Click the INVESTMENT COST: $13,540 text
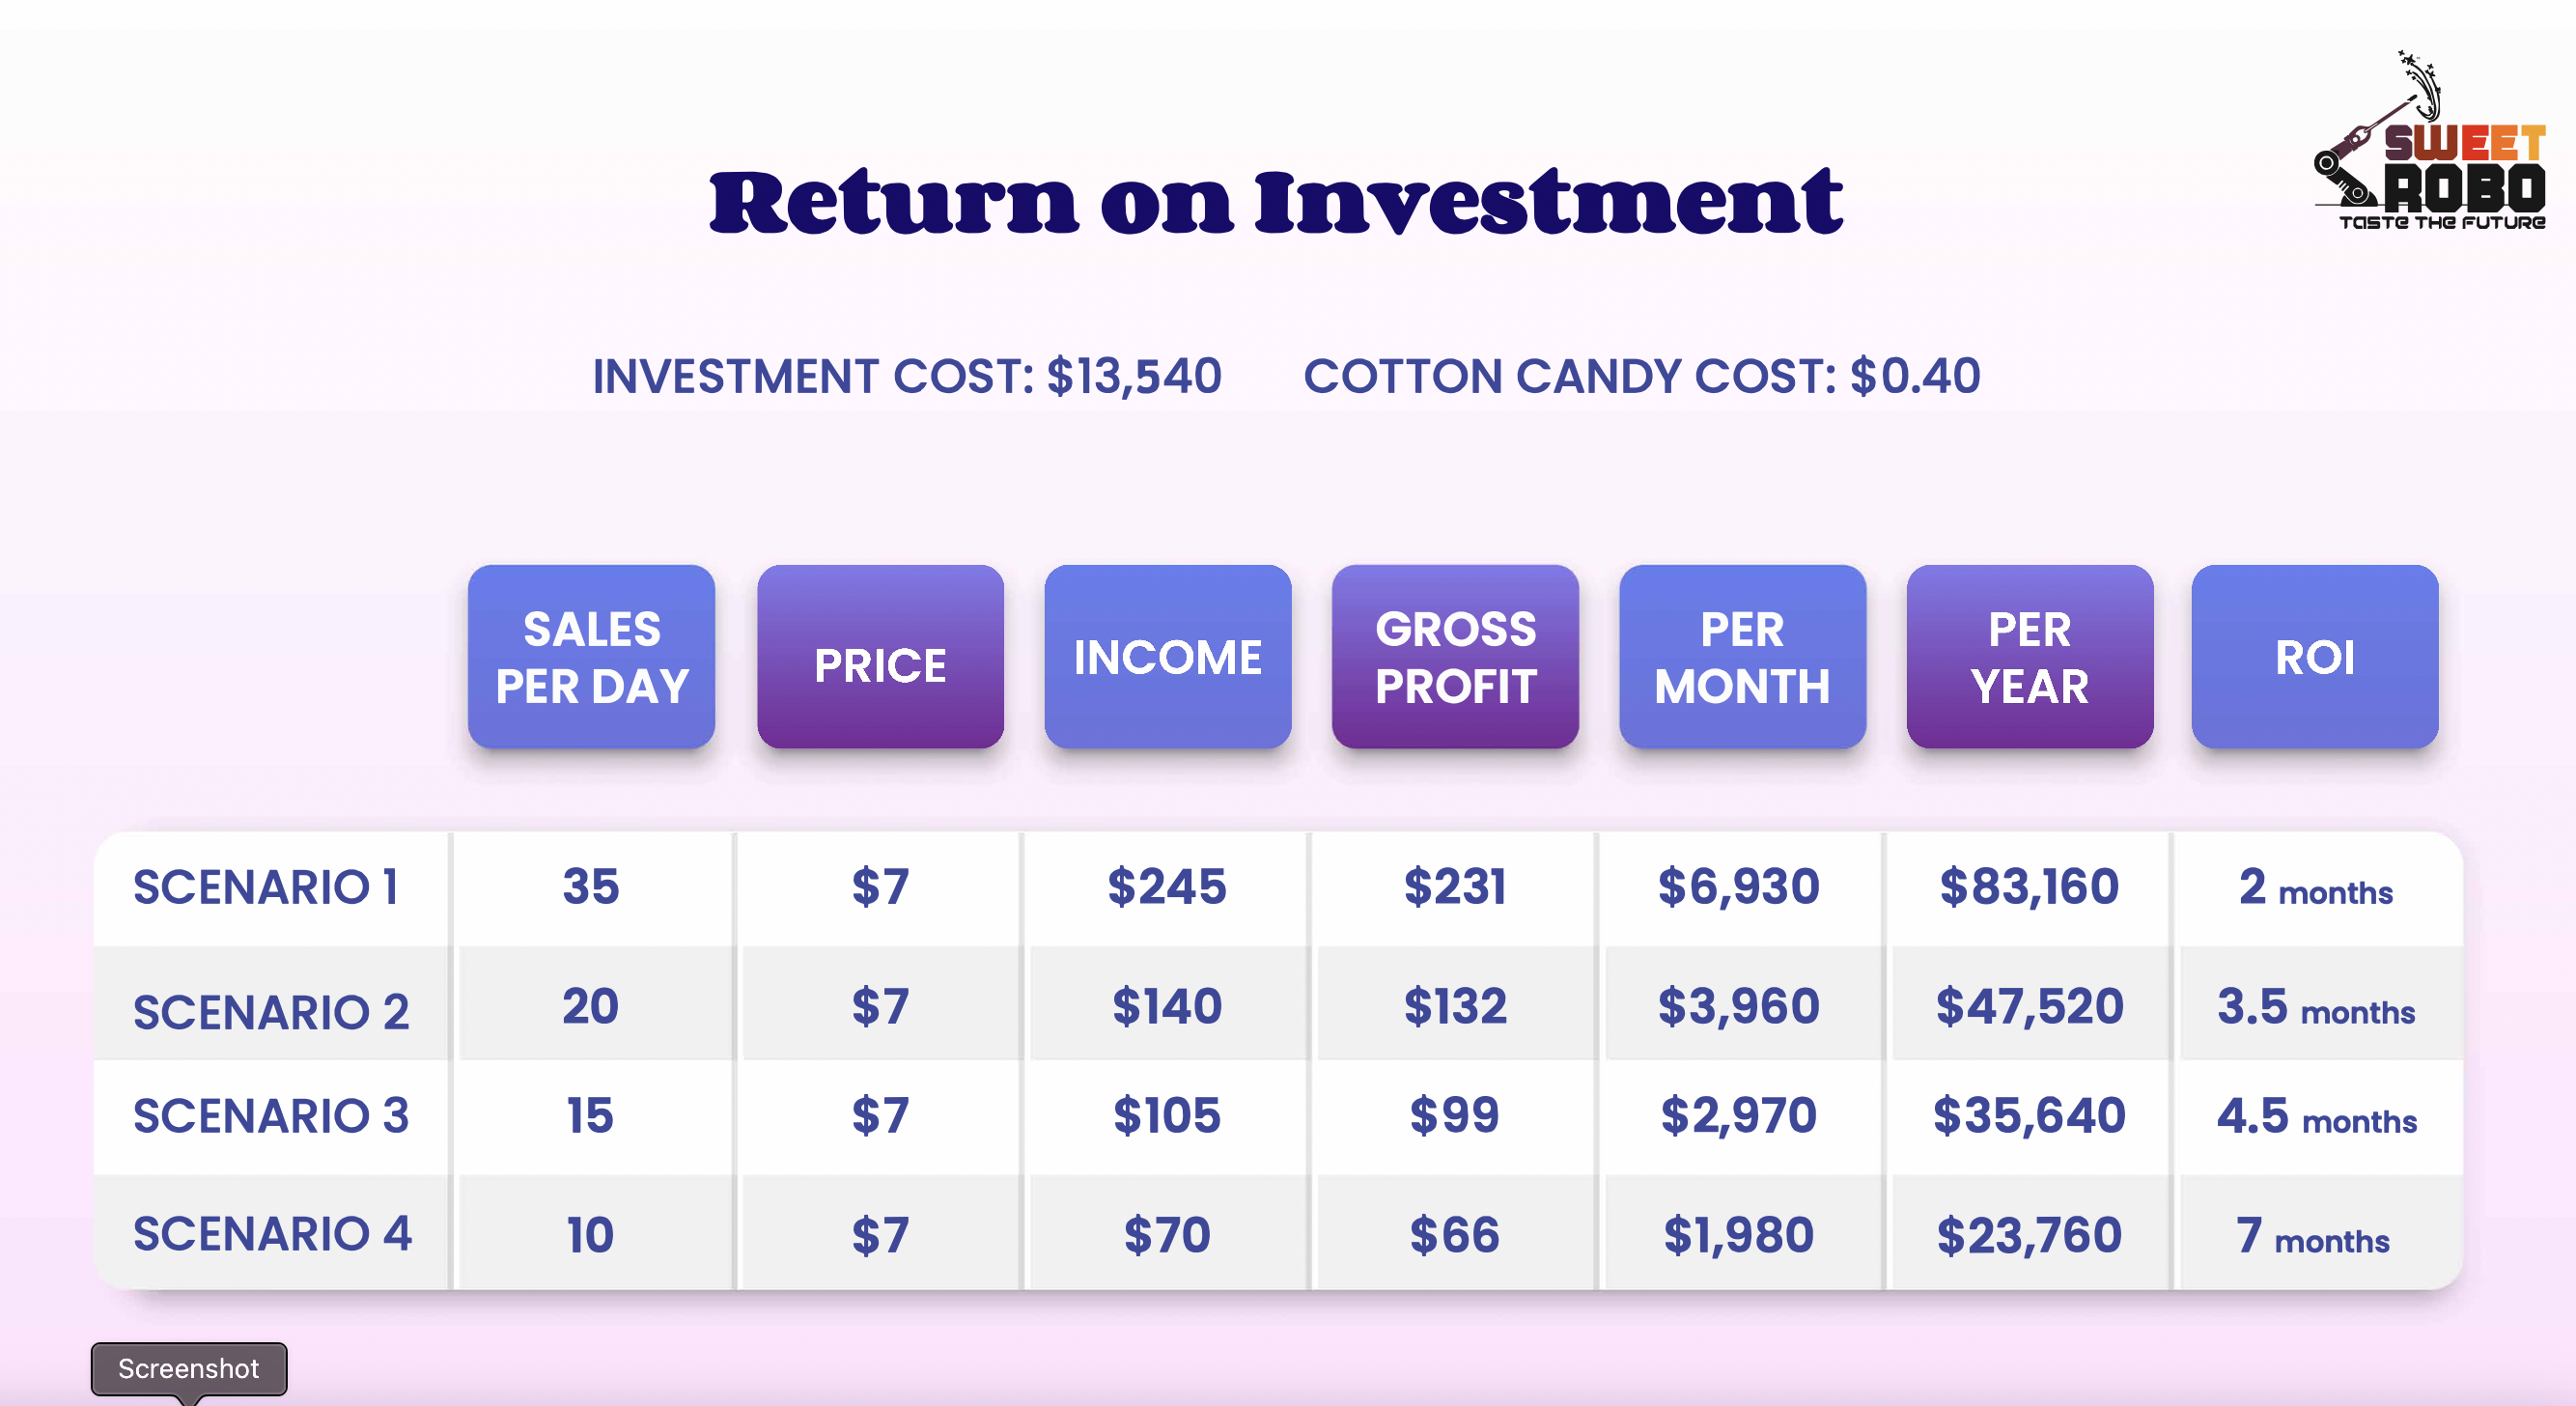Screen dimensions: 2576x1406 [907, 376]
